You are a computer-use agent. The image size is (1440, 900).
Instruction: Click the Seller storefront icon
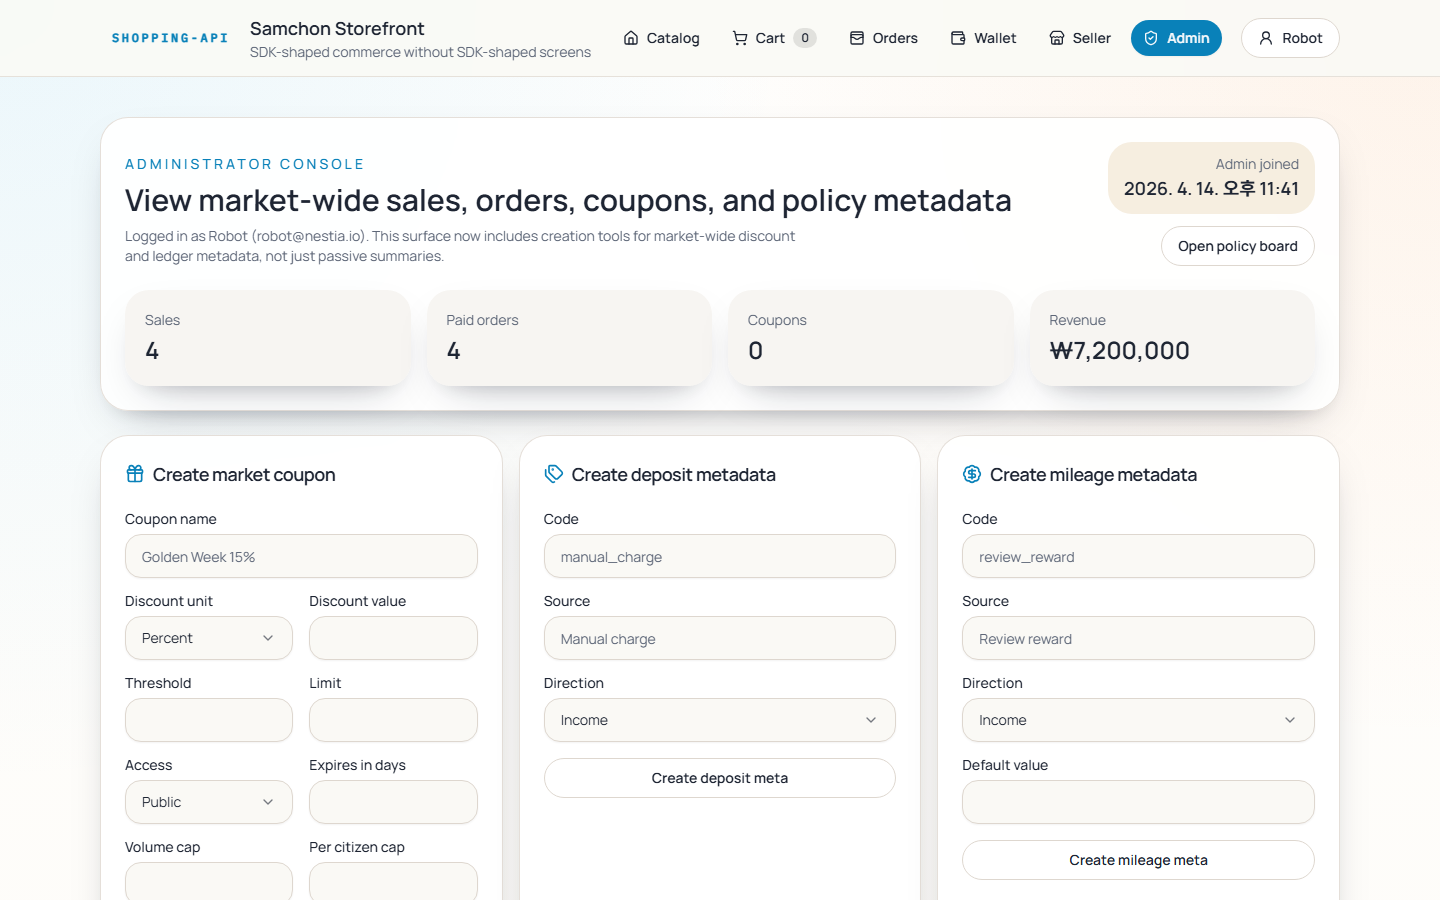pos(1057,38)
